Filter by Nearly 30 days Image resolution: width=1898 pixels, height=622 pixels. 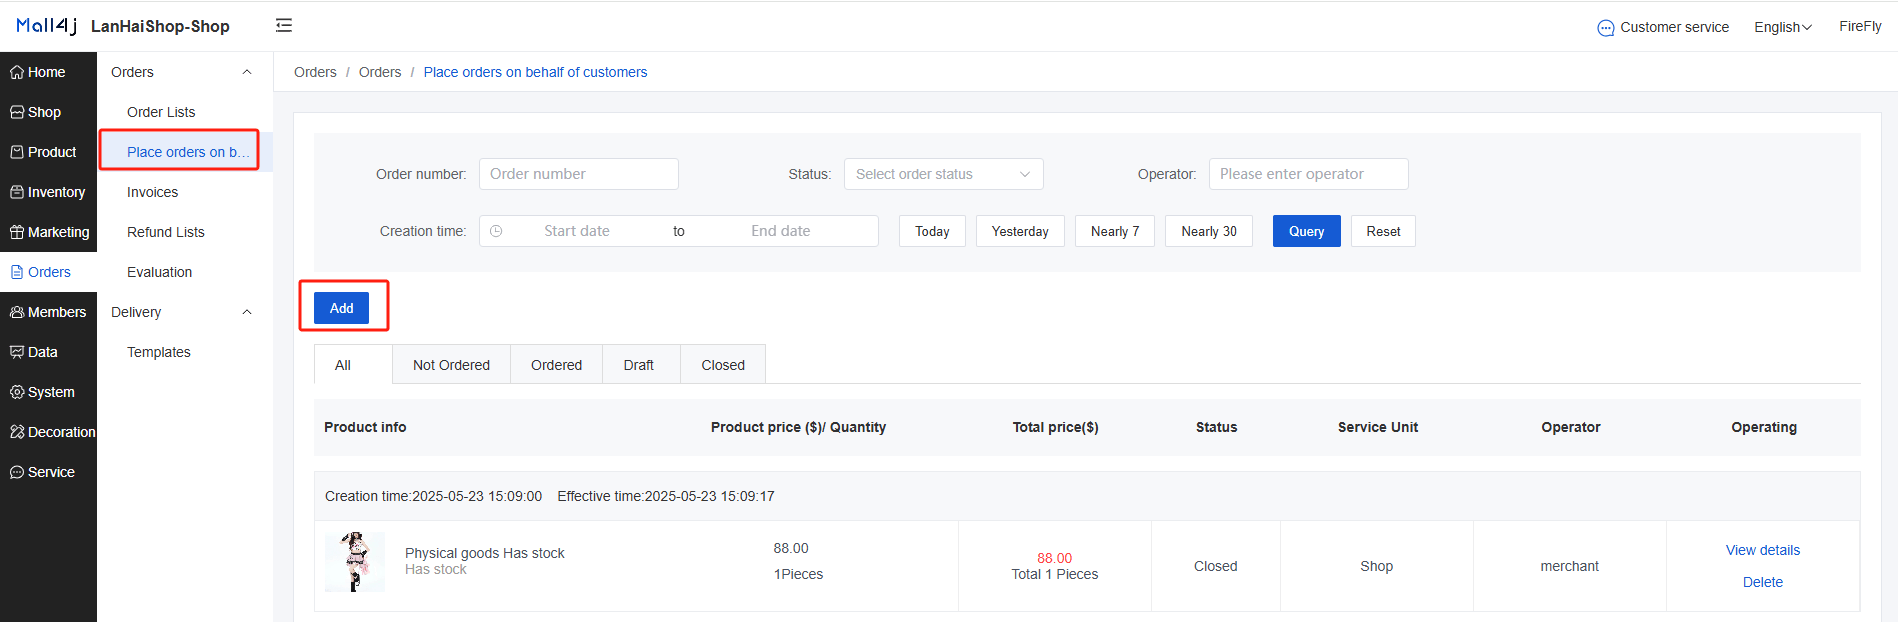click(x=1209, y=231)
